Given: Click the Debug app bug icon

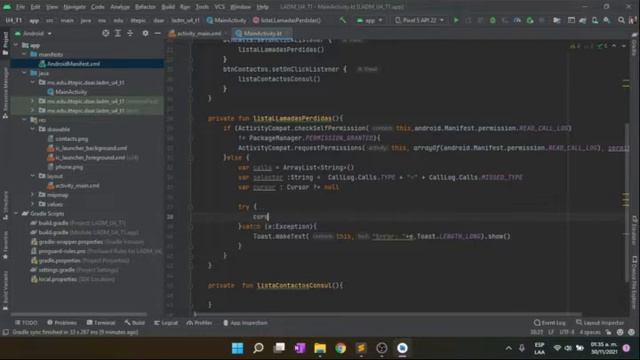Looking at the screenshot, I should tap(493, 20).
